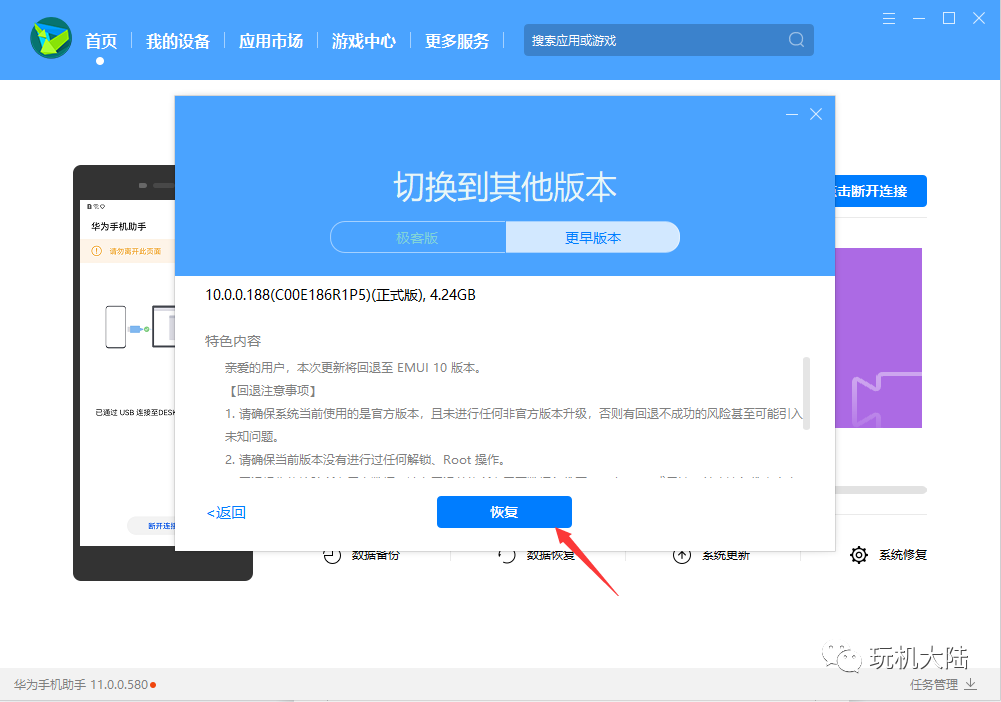Click the 系统更新 up-arrow icon

click(x=682, y=555)
